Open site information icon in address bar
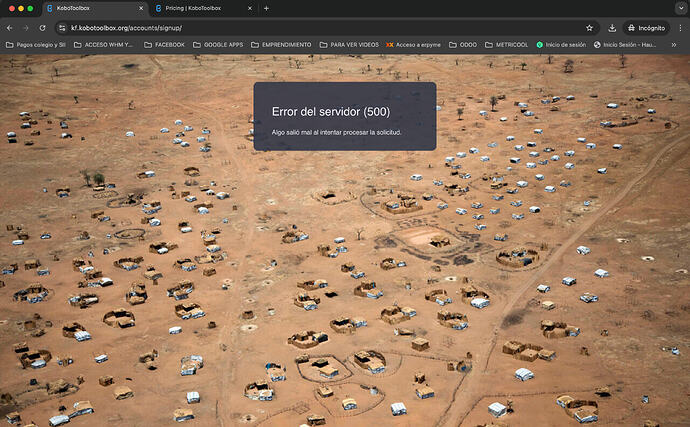 click(x=61, y=28)
